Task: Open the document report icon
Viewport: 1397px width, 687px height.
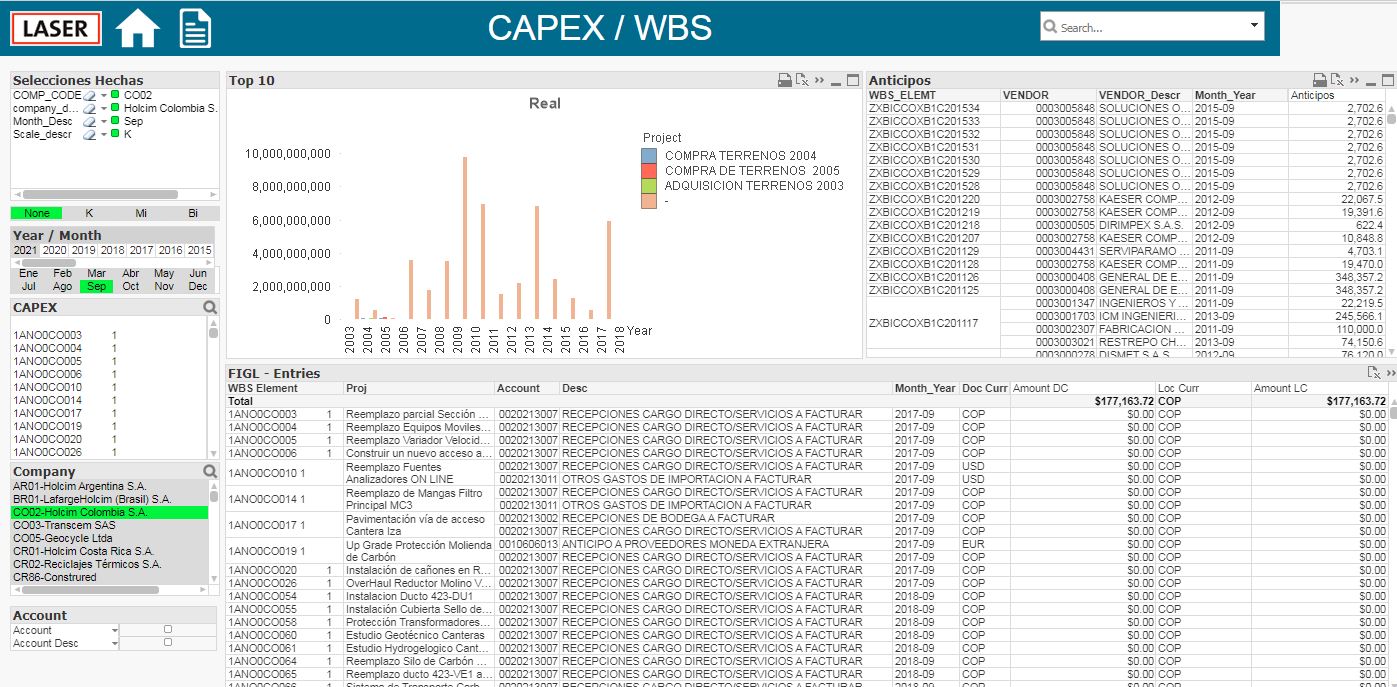Action: 195,28
